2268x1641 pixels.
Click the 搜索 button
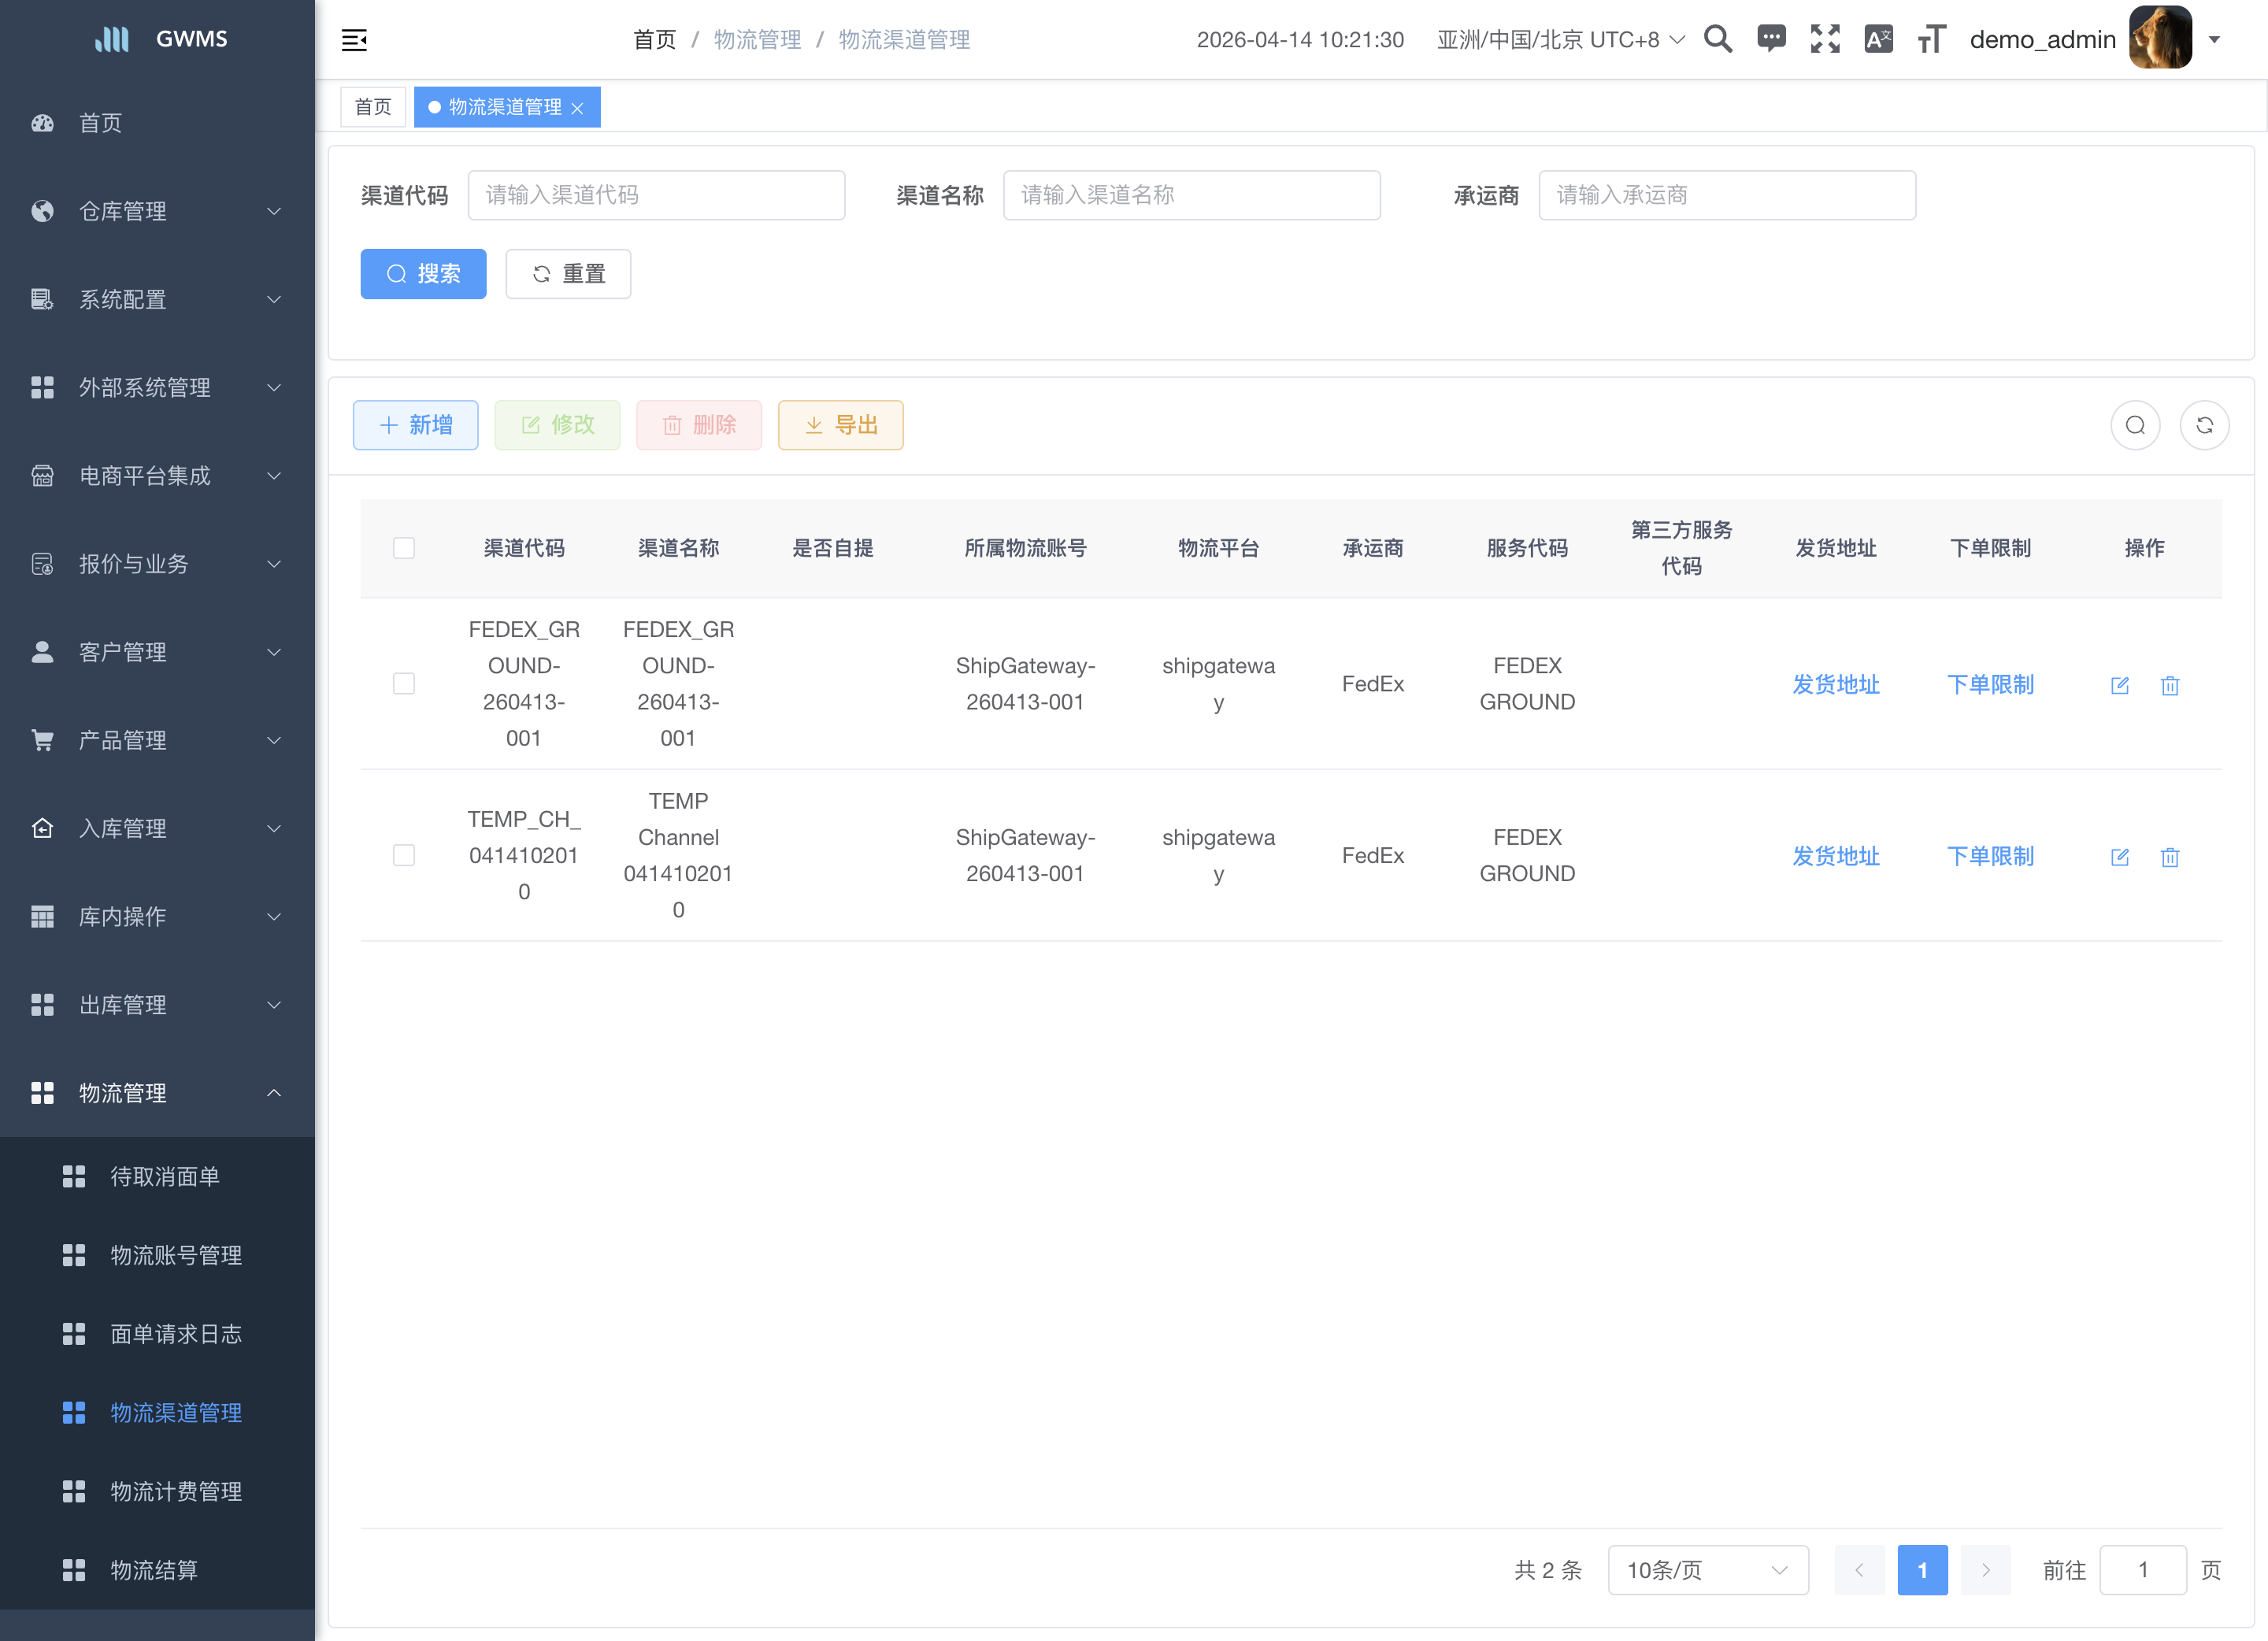[x=423, y=274]
